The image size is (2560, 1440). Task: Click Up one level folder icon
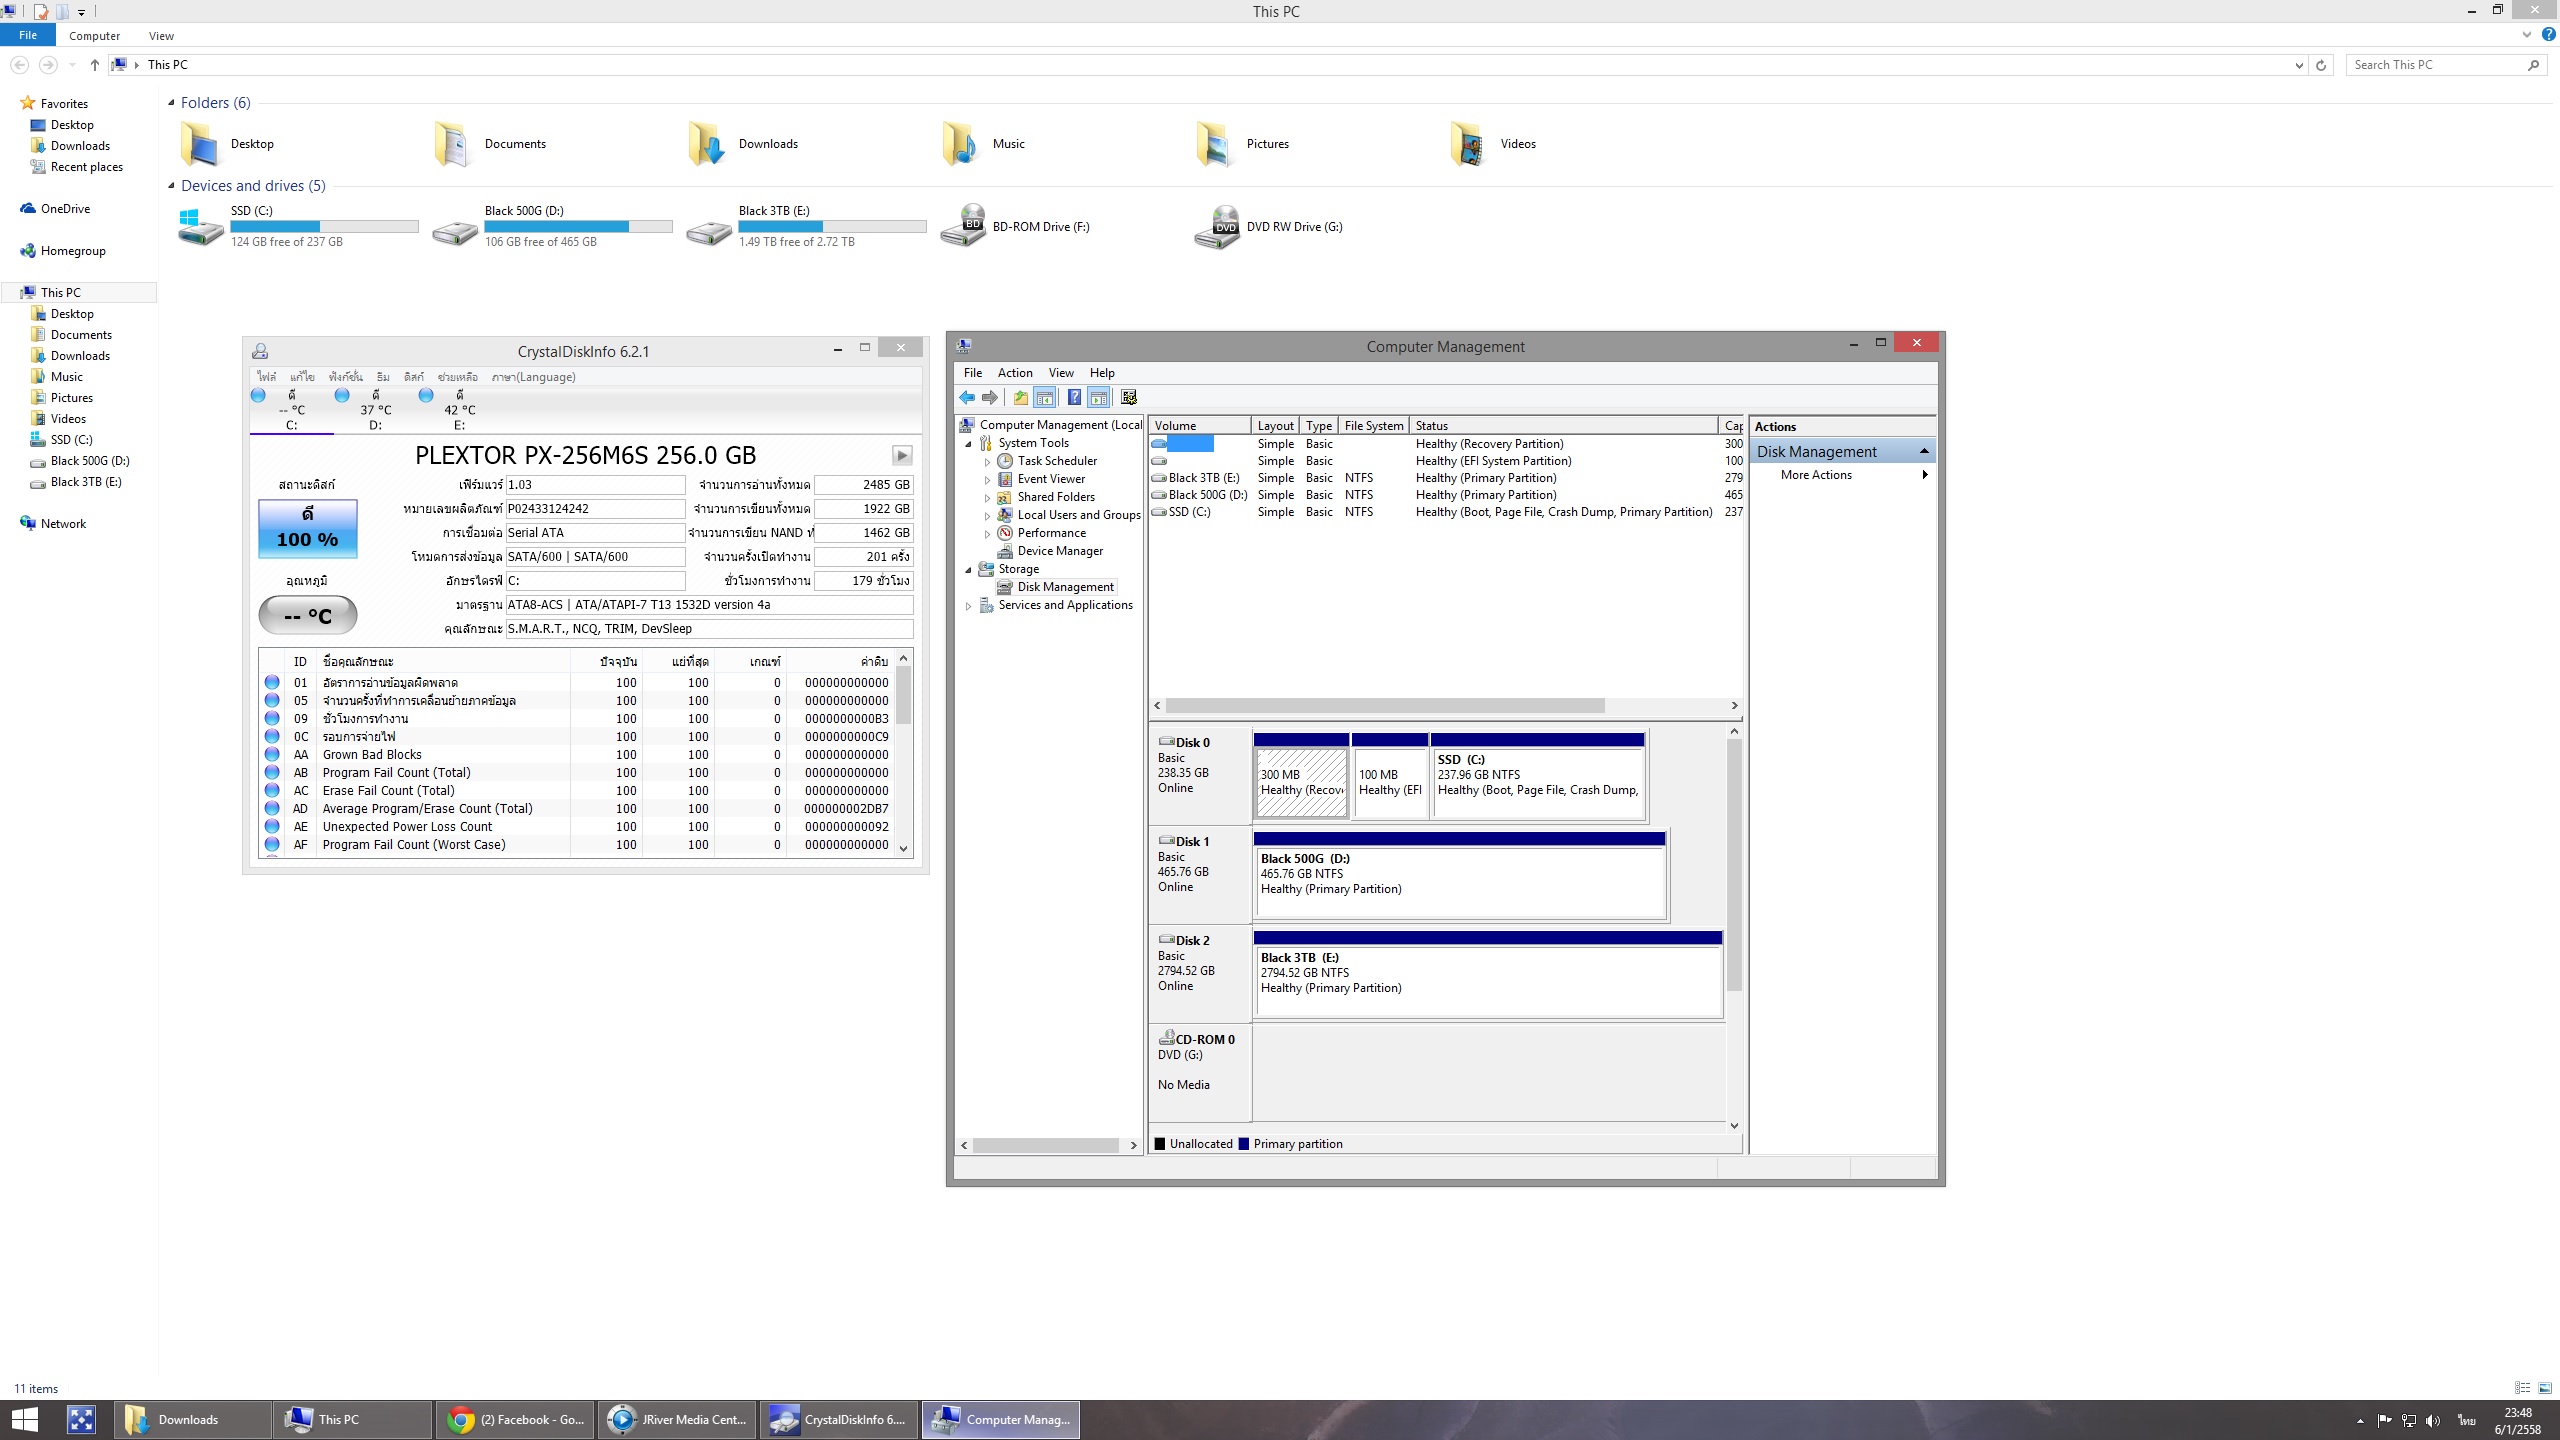[1020, 398]
